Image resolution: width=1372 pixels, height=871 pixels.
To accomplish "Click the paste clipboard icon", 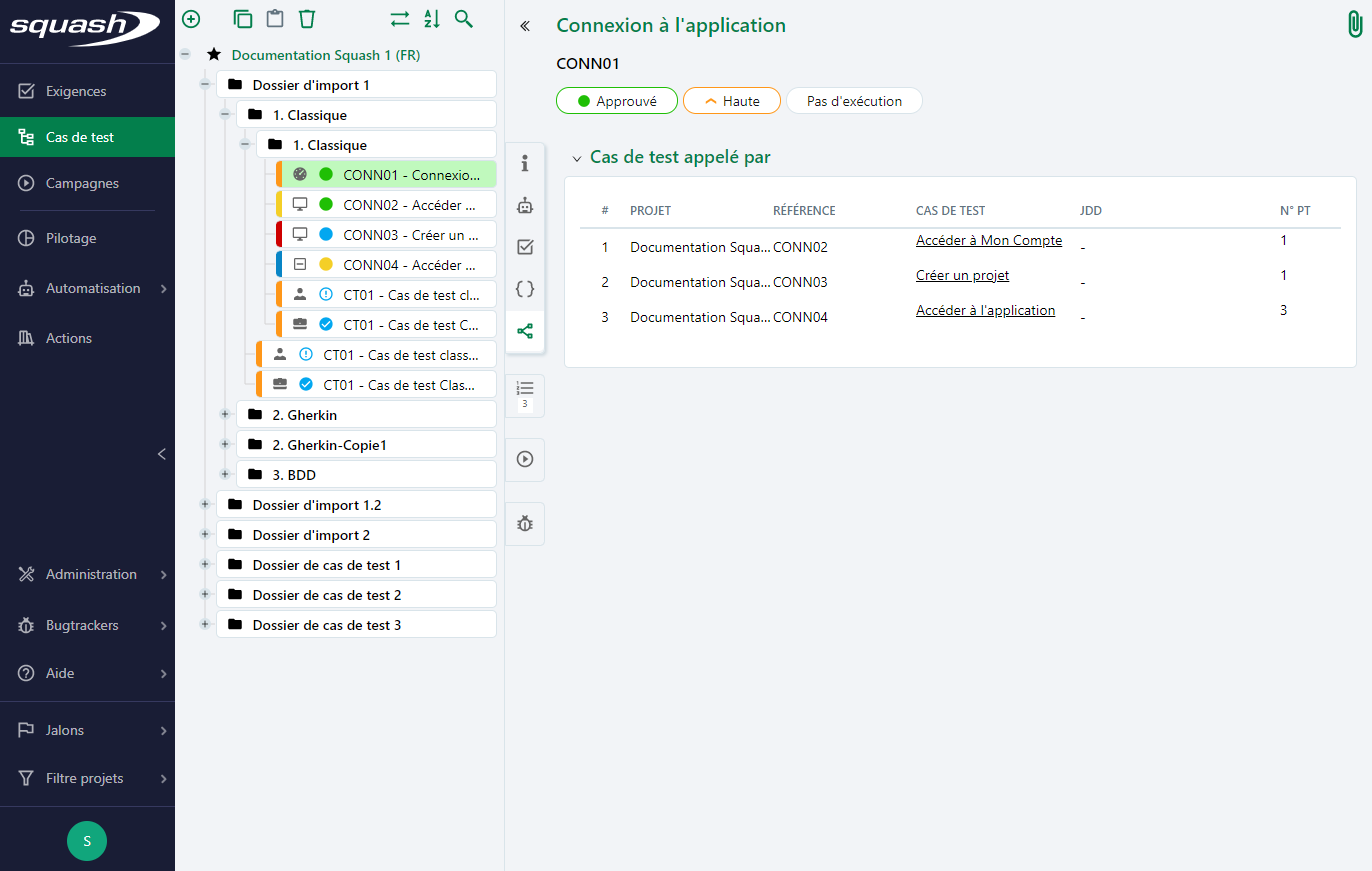I will click(274, 19).
